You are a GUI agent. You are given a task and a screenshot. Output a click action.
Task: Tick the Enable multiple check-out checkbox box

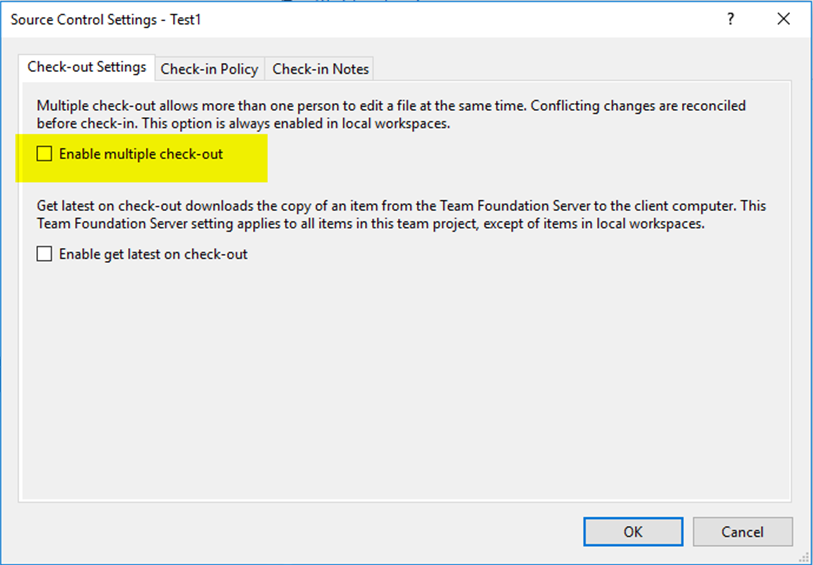tap(44, 154)
